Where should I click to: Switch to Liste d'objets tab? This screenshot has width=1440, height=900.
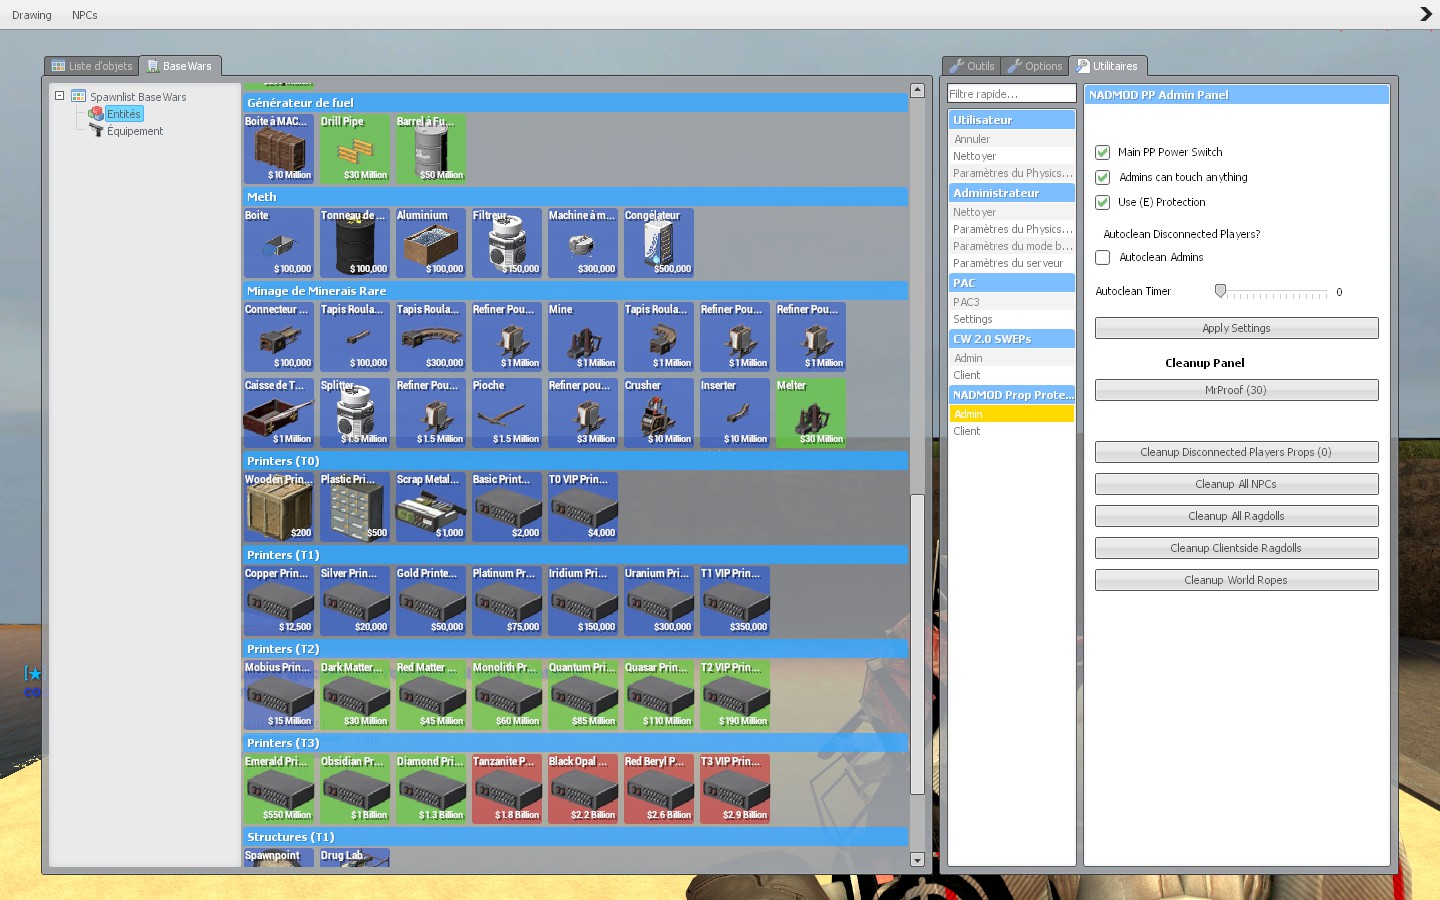pyautogui.click(x=92, y=66)
